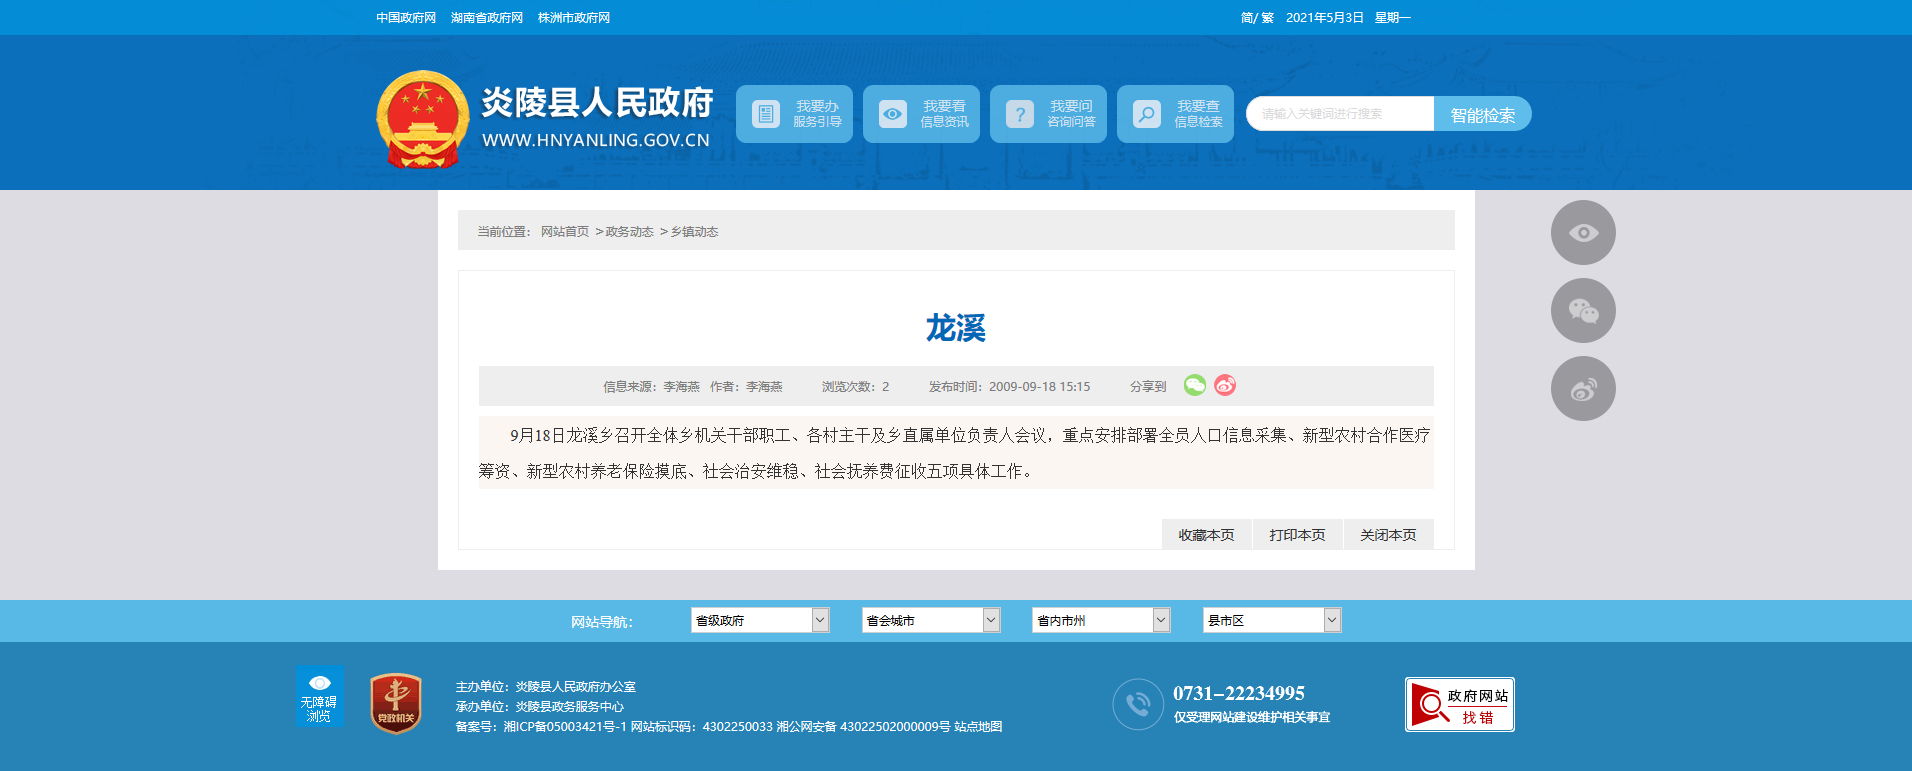The height and width of the screenshot is (771, 1912).
Task: Click the gray floating Weibo circle
Action: pos(1582,389)
